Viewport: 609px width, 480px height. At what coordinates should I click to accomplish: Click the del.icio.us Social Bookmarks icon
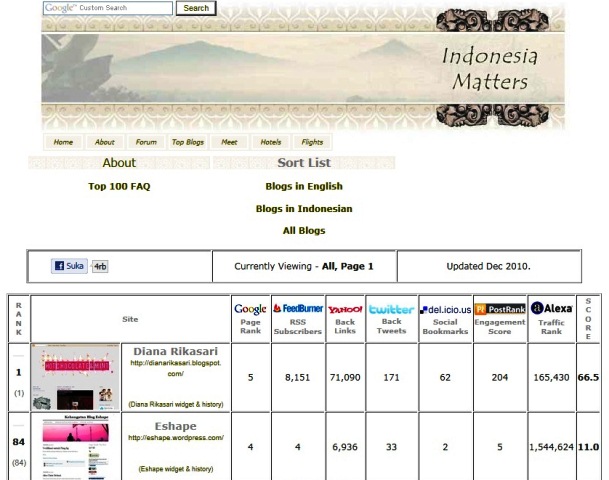(445, 309)
